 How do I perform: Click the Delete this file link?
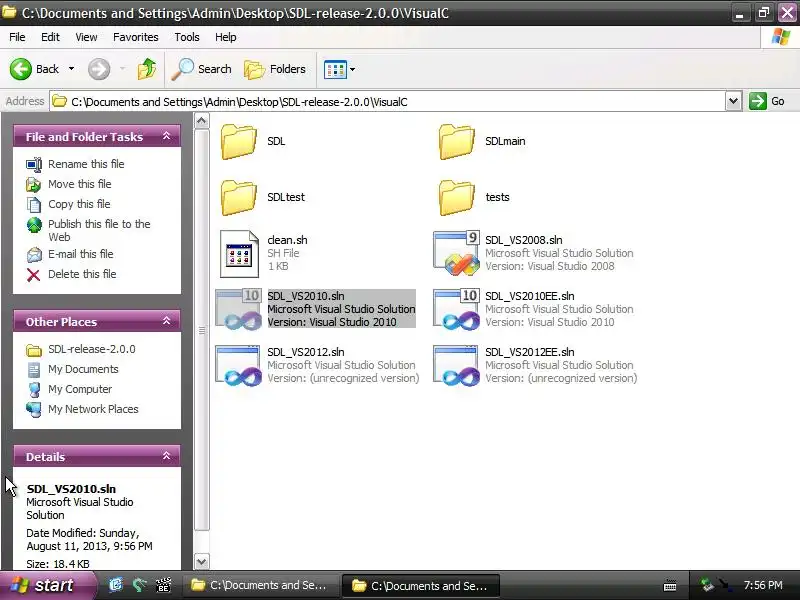pyautogui.click(x=82, y=274)
